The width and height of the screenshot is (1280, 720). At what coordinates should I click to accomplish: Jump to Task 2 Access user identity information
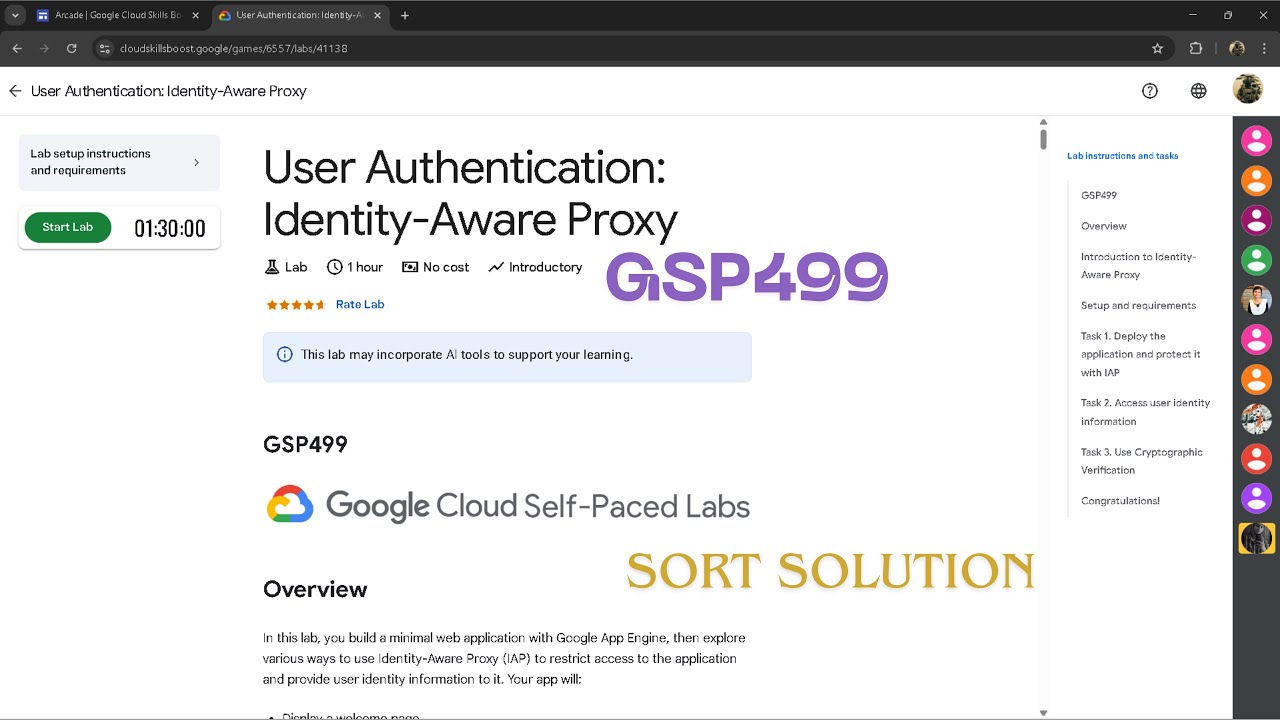(1146, 412)
